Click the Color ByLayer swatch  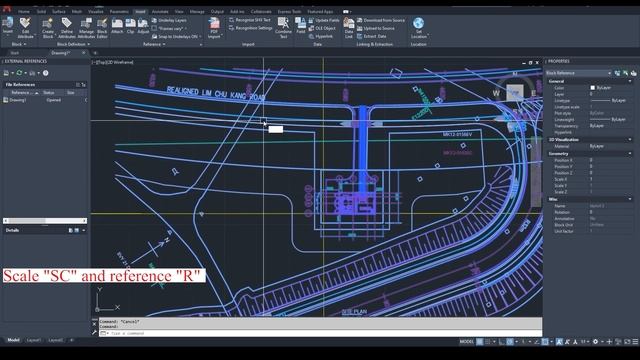[593, 88]
